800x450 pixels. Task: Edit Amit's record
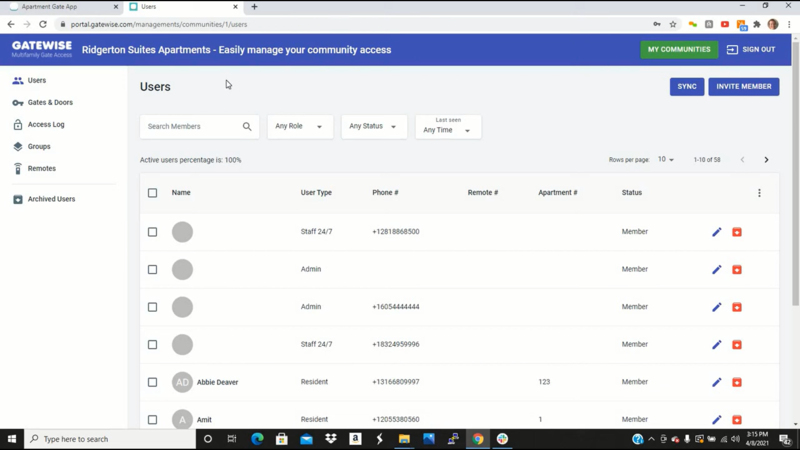pyautogui.click(x=717, y=420)
